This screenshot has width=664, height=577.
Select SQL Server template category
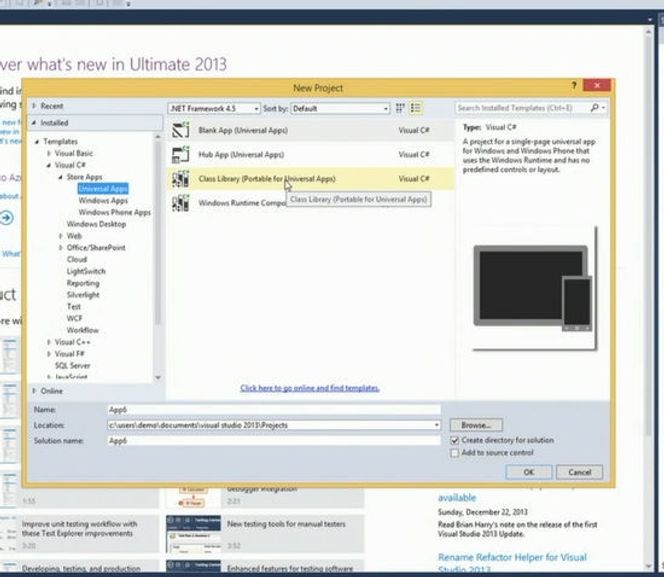(72, 365)
